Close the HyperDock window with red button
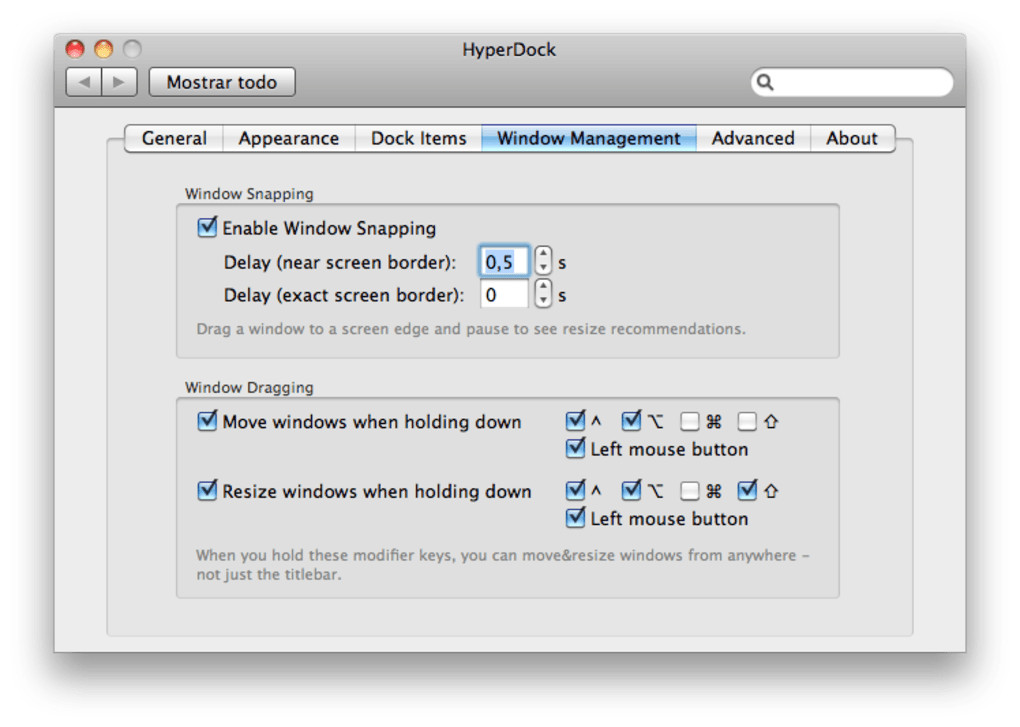 (x=75, y=49)
